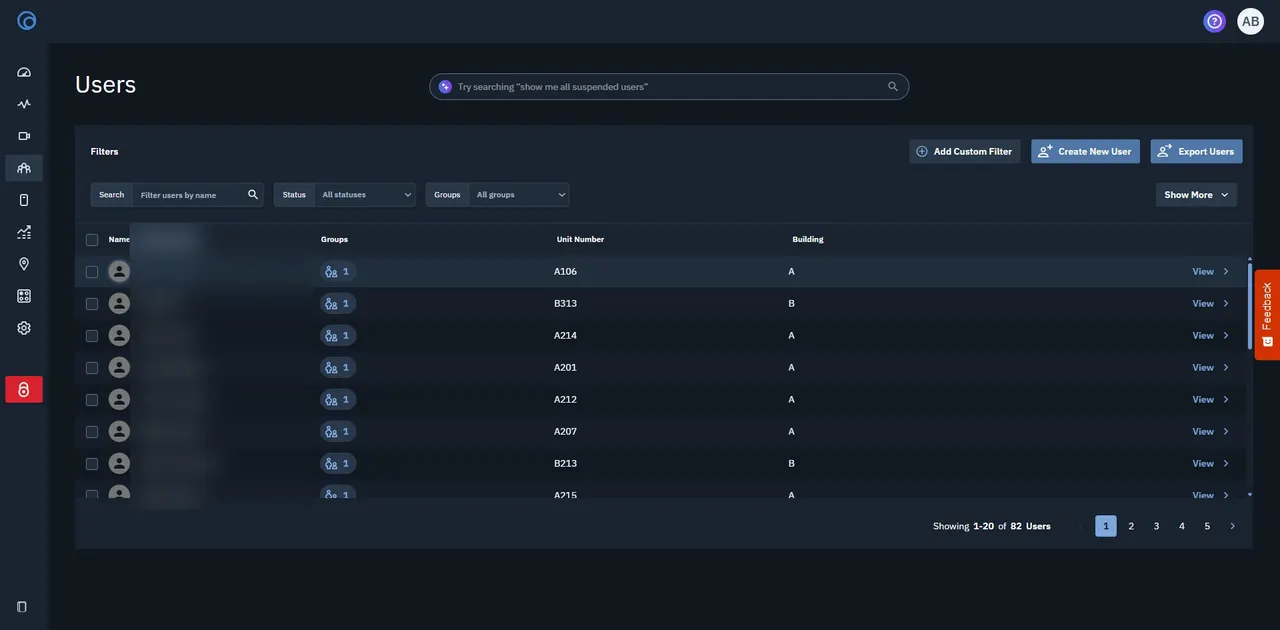This screenshot has width=1280, height=630.
Task: Select all users with header checkbox
Action: pos(92,240)
